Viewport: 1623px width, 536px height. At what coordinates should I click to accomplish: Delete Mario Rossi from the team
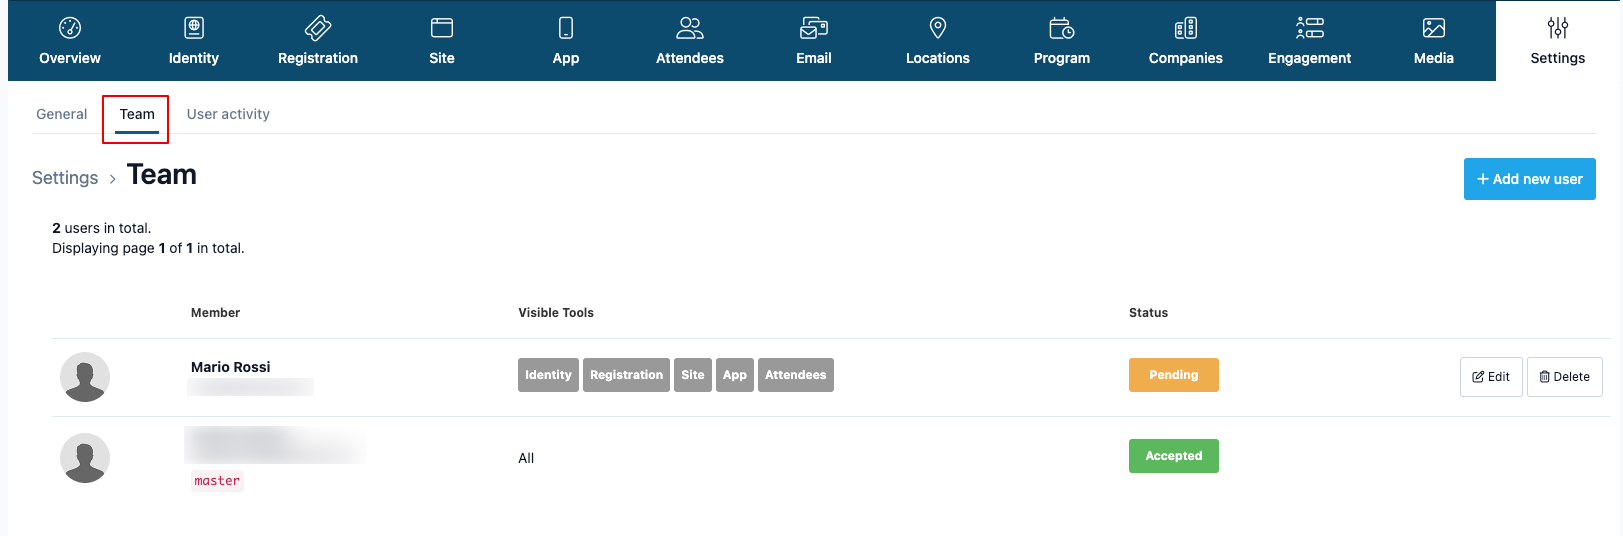click(x=1564, y=377)
